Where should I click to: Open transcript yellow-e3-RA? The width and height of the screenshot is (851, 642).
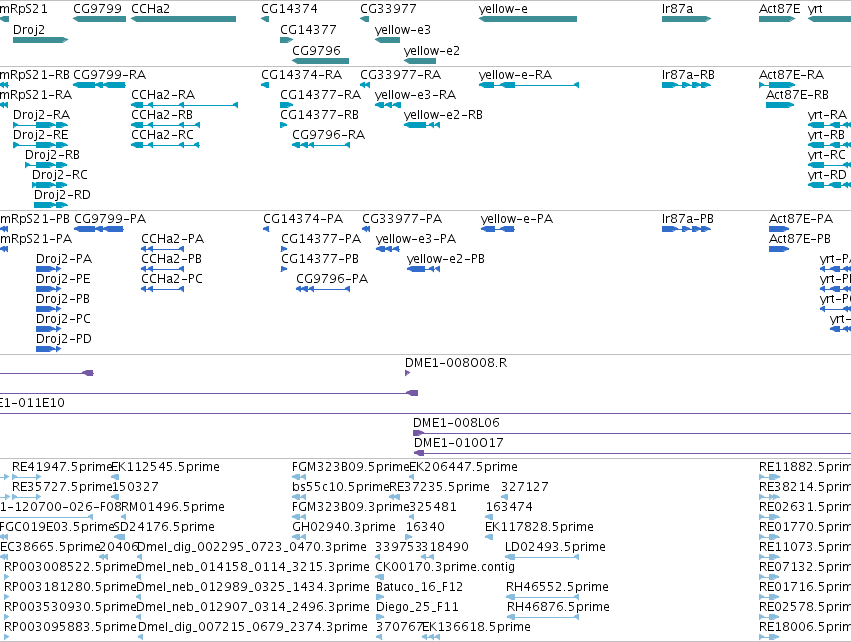(x=416, y=94)
